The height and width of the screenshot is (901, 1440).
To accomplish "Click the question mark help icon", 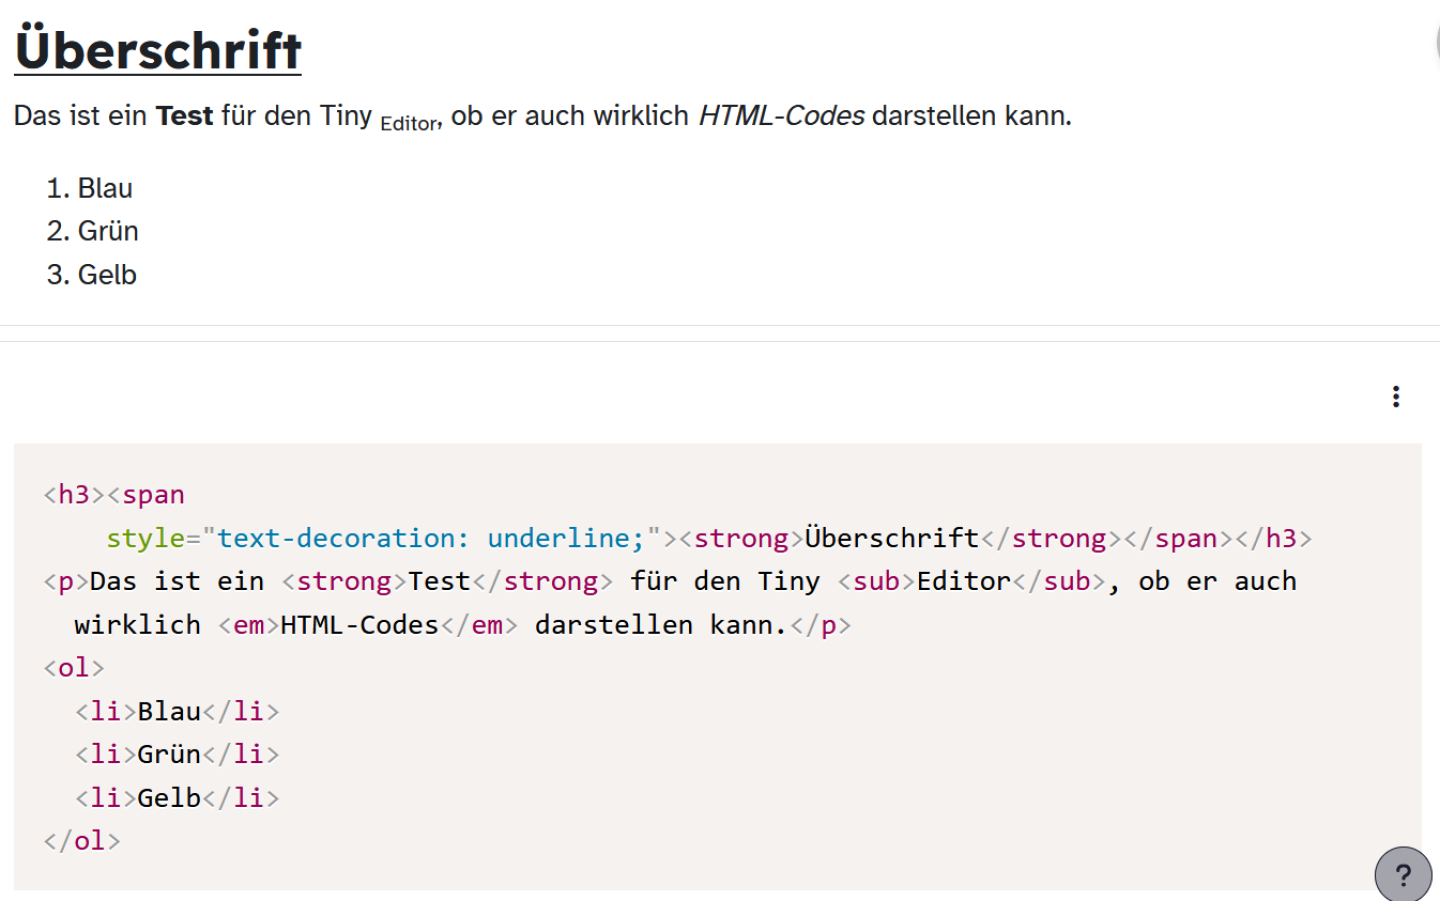I will point(1402,874).
